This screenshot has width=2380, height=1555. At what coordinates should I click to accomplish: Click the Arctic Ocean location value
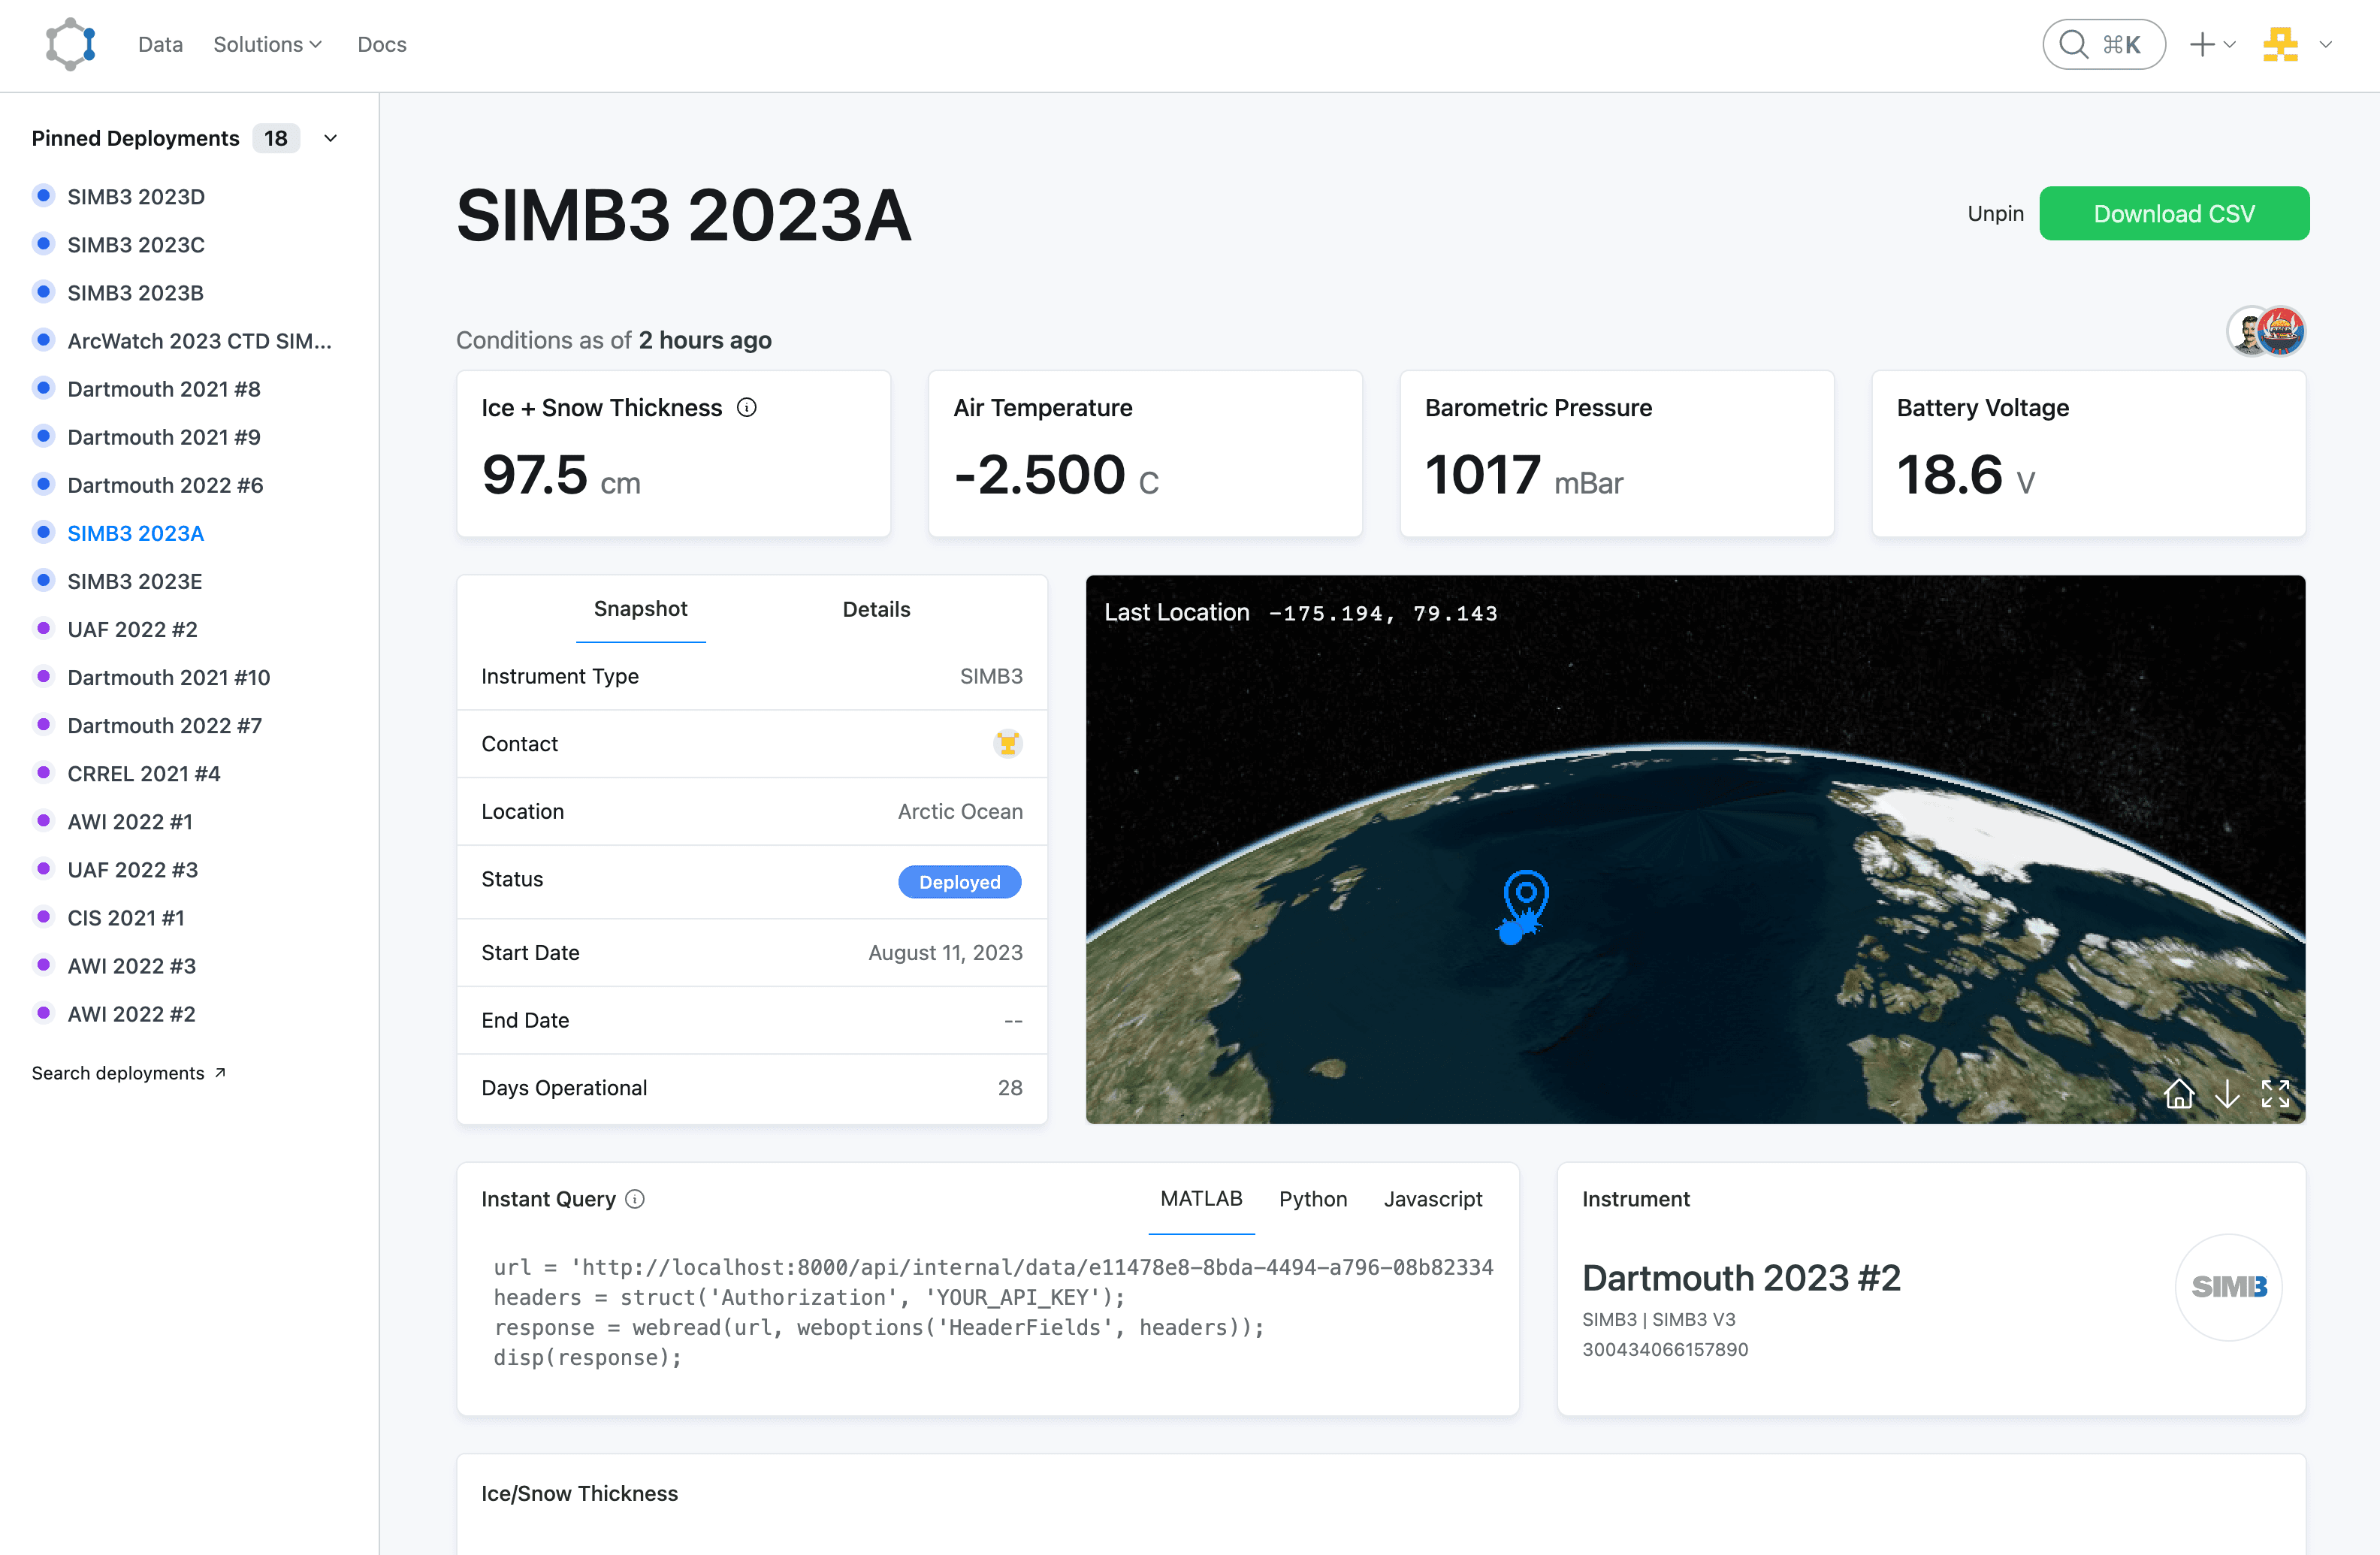click(960, 811)
